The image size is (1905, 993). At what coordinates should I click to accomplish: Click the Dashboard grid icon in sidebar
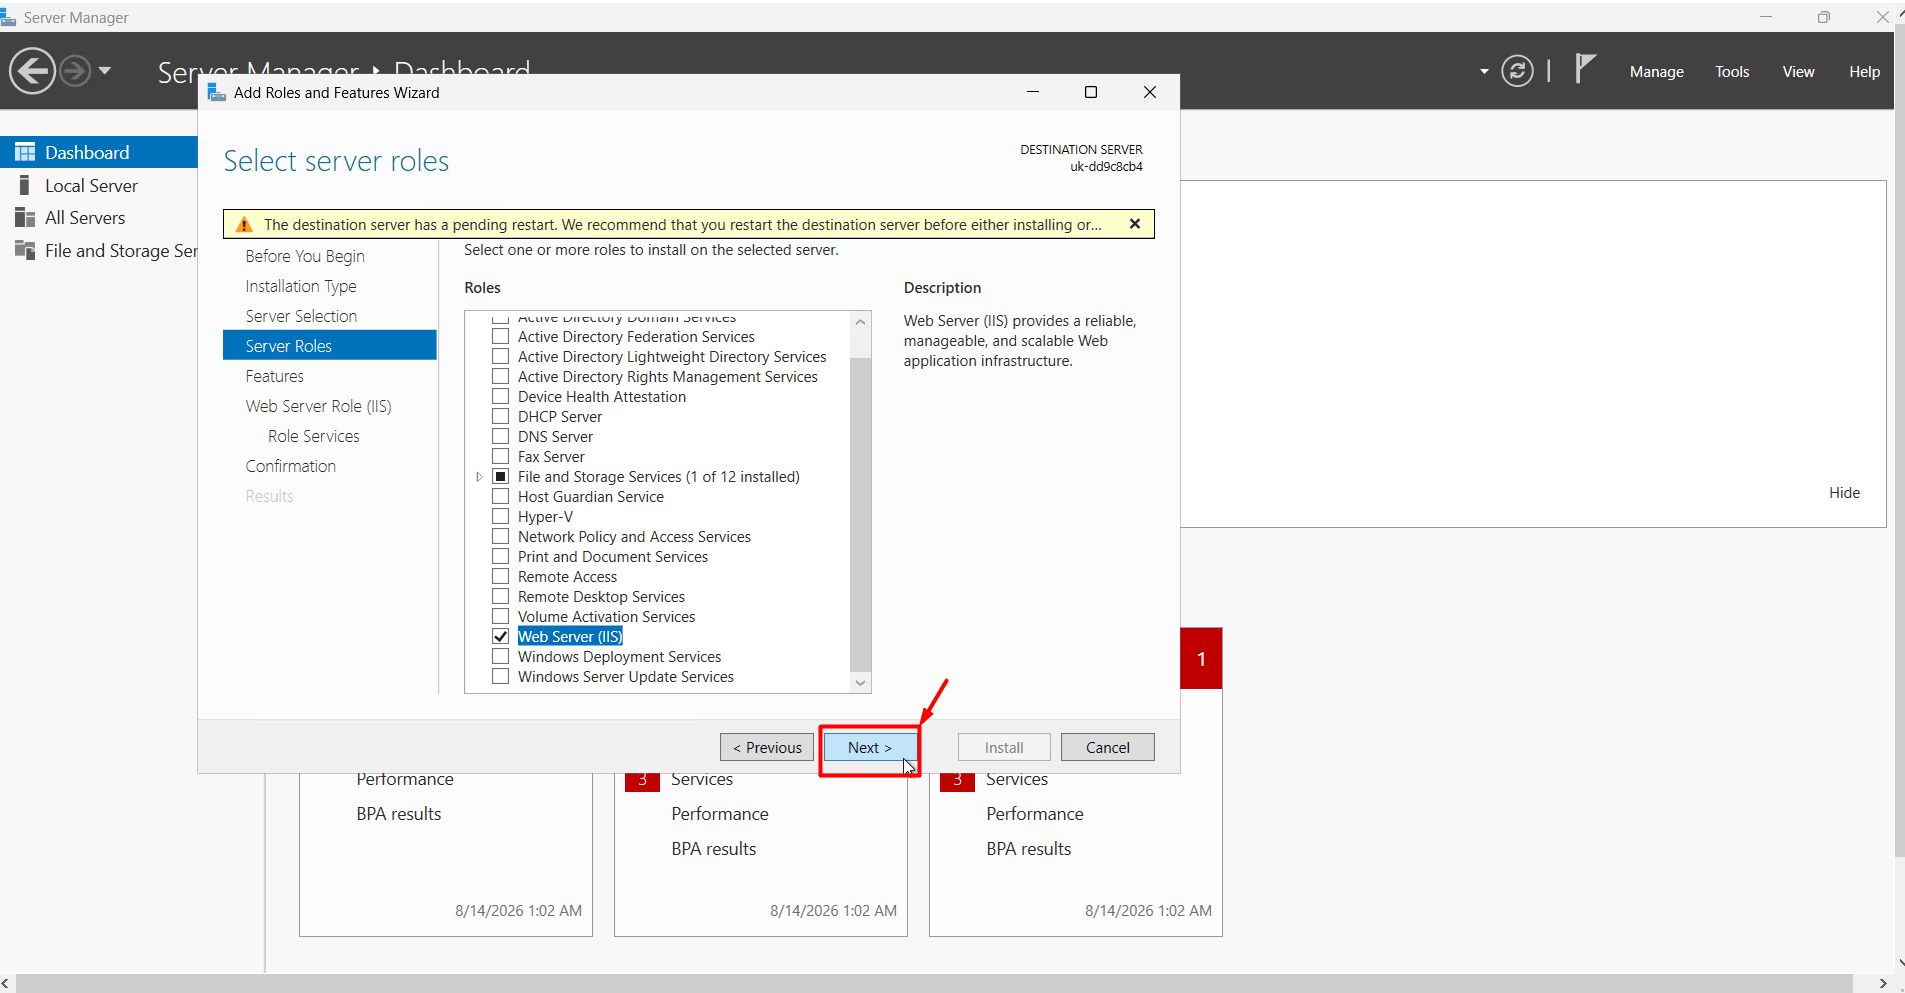[x=25, y=152]
